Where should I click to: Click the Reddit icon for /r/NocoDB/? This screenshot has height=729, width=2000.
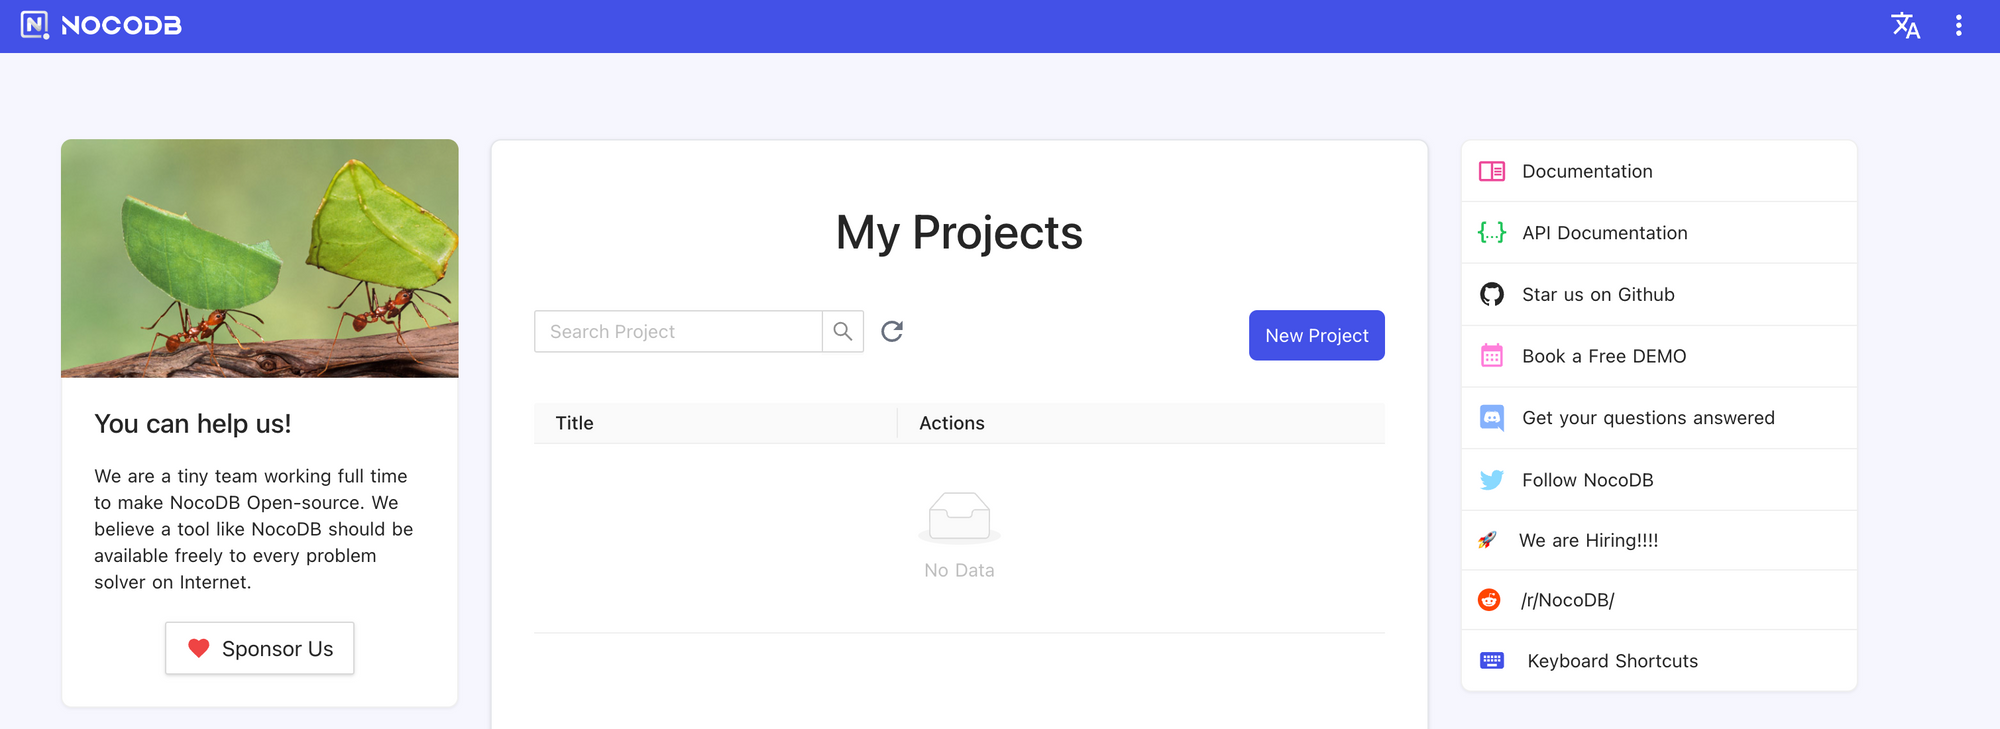click(1490, 600)
